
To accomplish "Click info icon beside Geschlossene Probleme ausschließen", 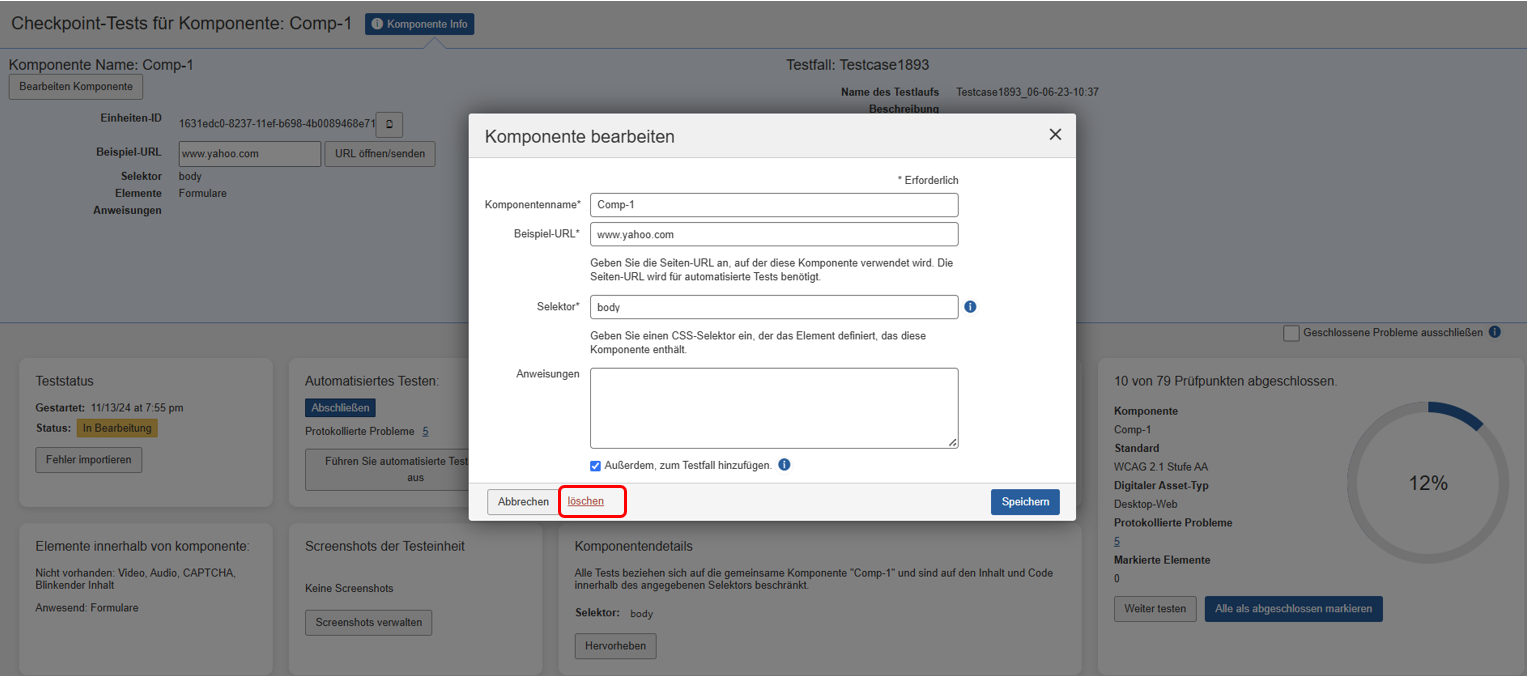I will [1494, 332].
